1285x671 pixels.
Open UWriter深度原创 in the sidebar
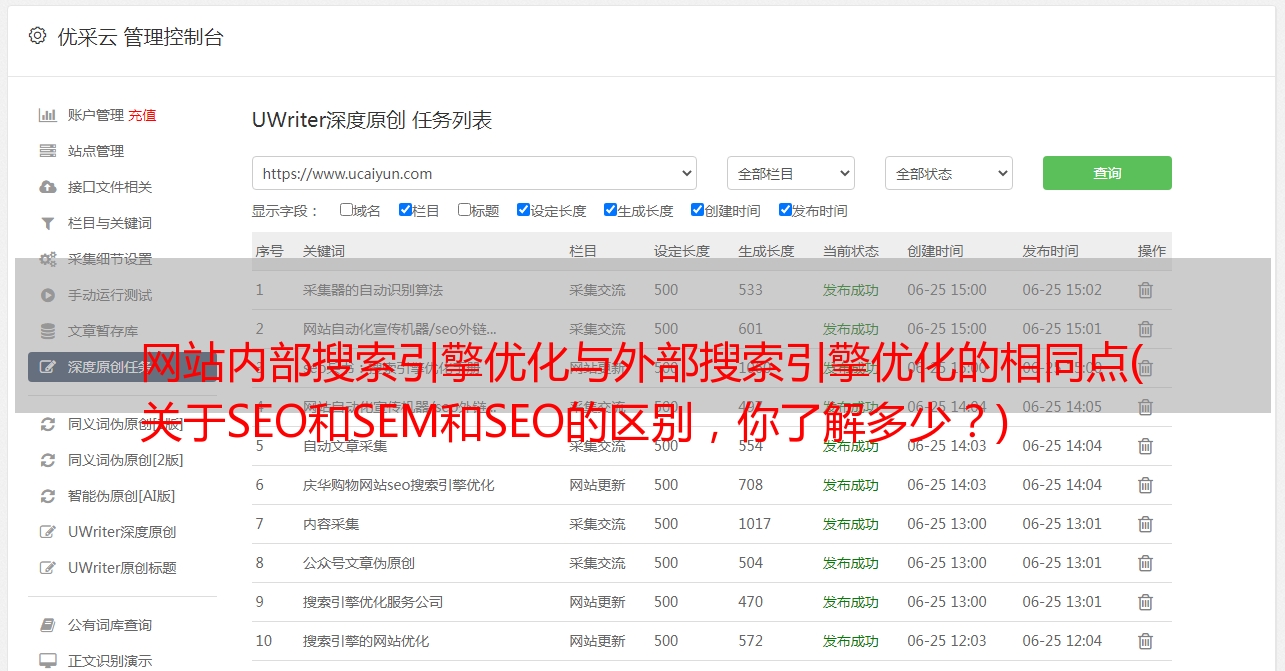(122, 532)
